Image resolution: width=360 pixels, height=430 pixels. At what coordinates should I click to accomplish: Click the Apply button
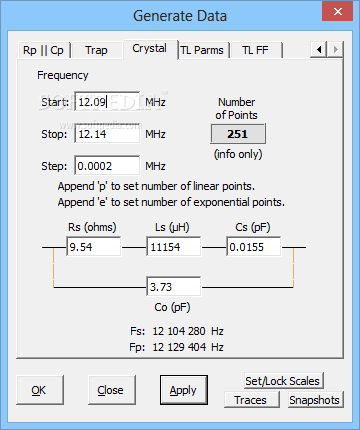coord(184,390)
